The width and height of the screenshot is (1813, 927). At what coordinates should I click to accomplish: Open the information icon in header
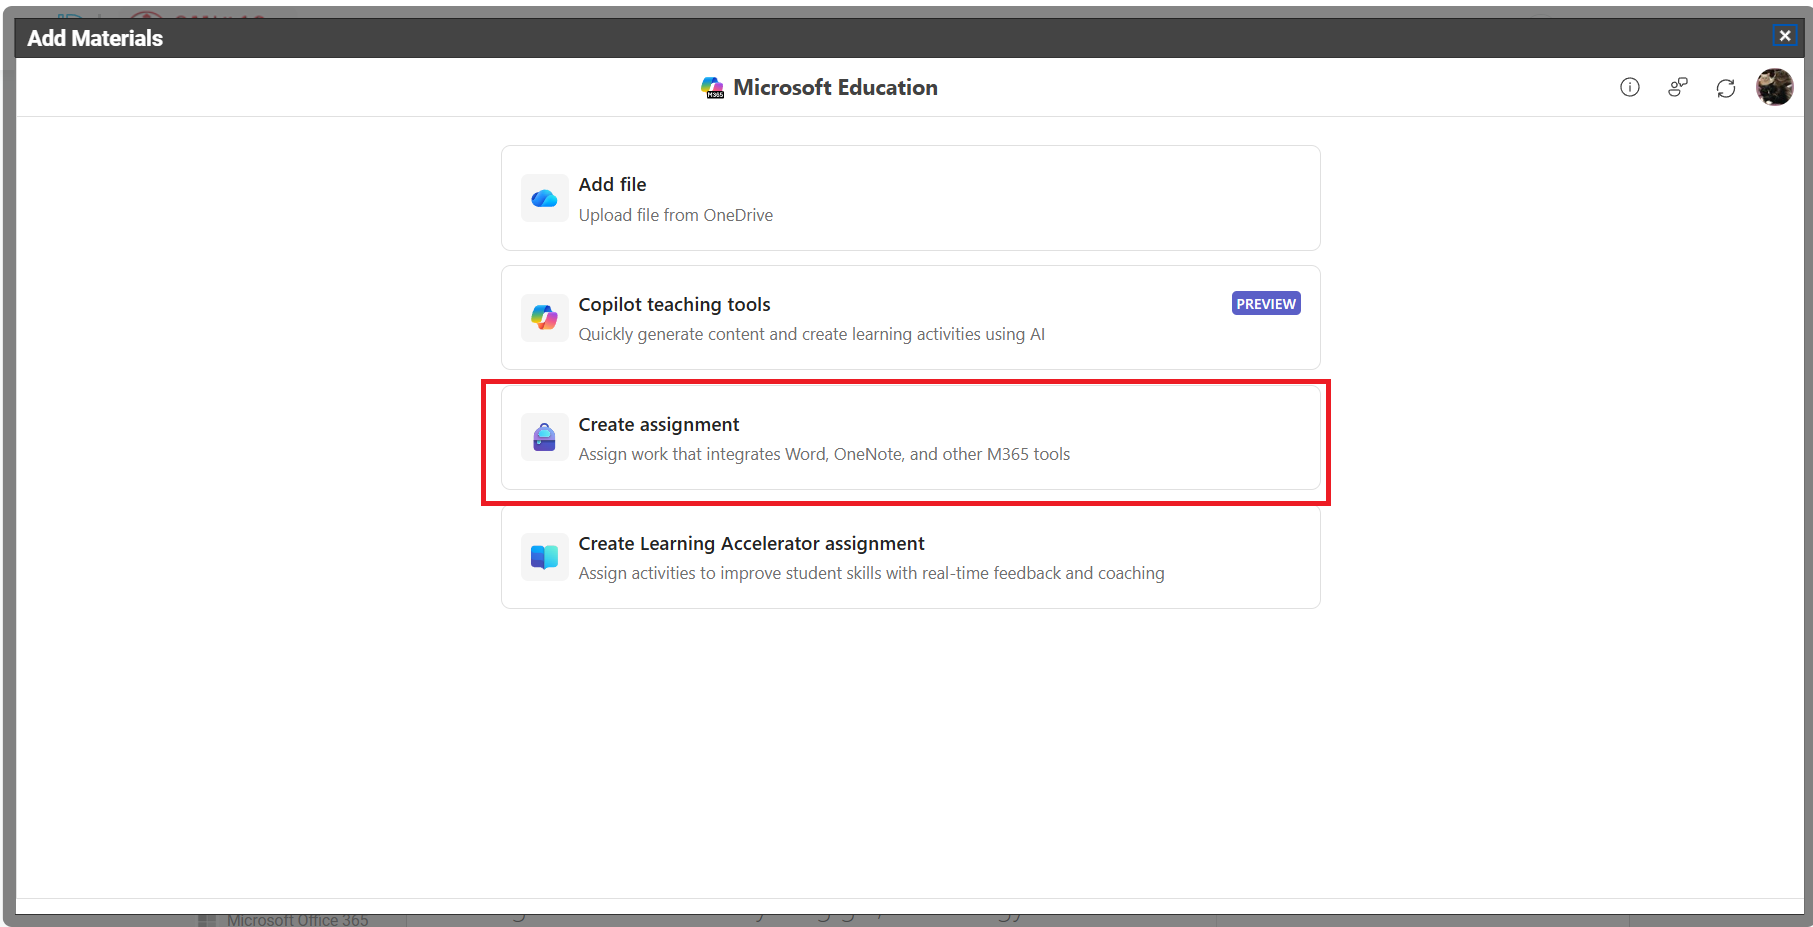(x=1630, y=87)
